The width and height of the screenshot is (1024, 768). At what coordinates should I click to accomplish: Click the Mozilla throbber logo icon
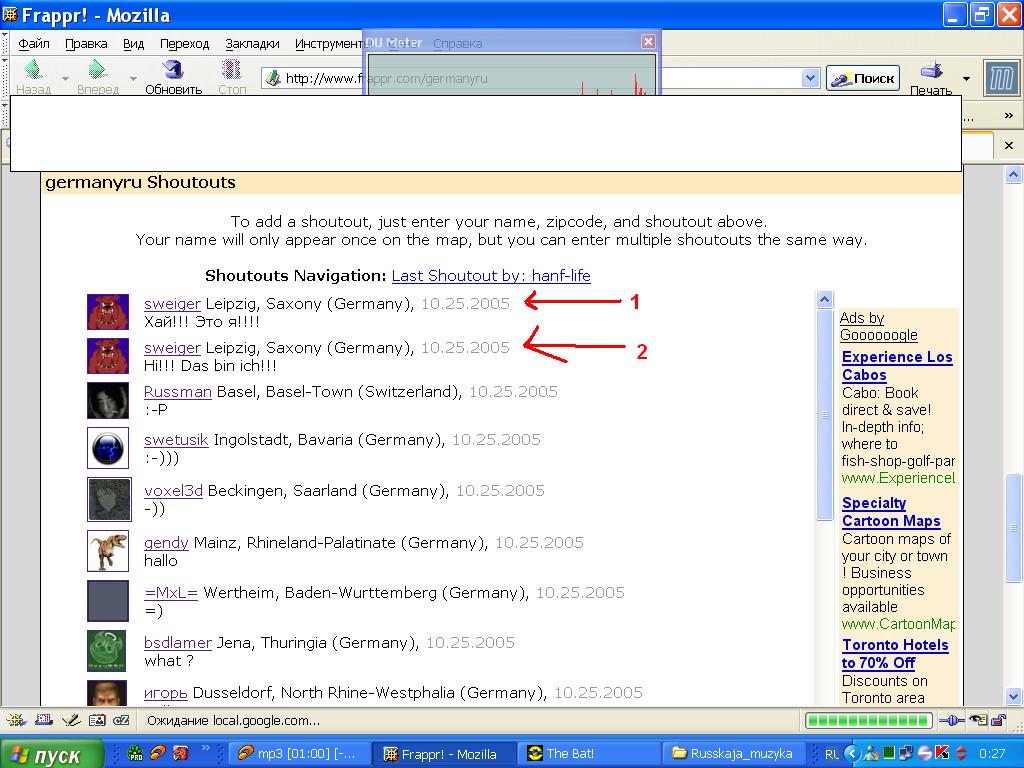(1001, 78)
